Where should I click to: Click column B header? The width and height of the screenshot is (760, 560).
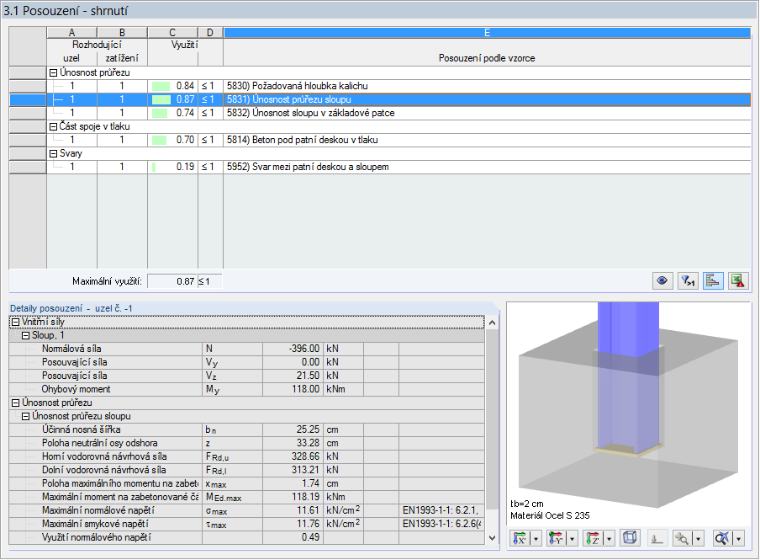click(122, 32)
